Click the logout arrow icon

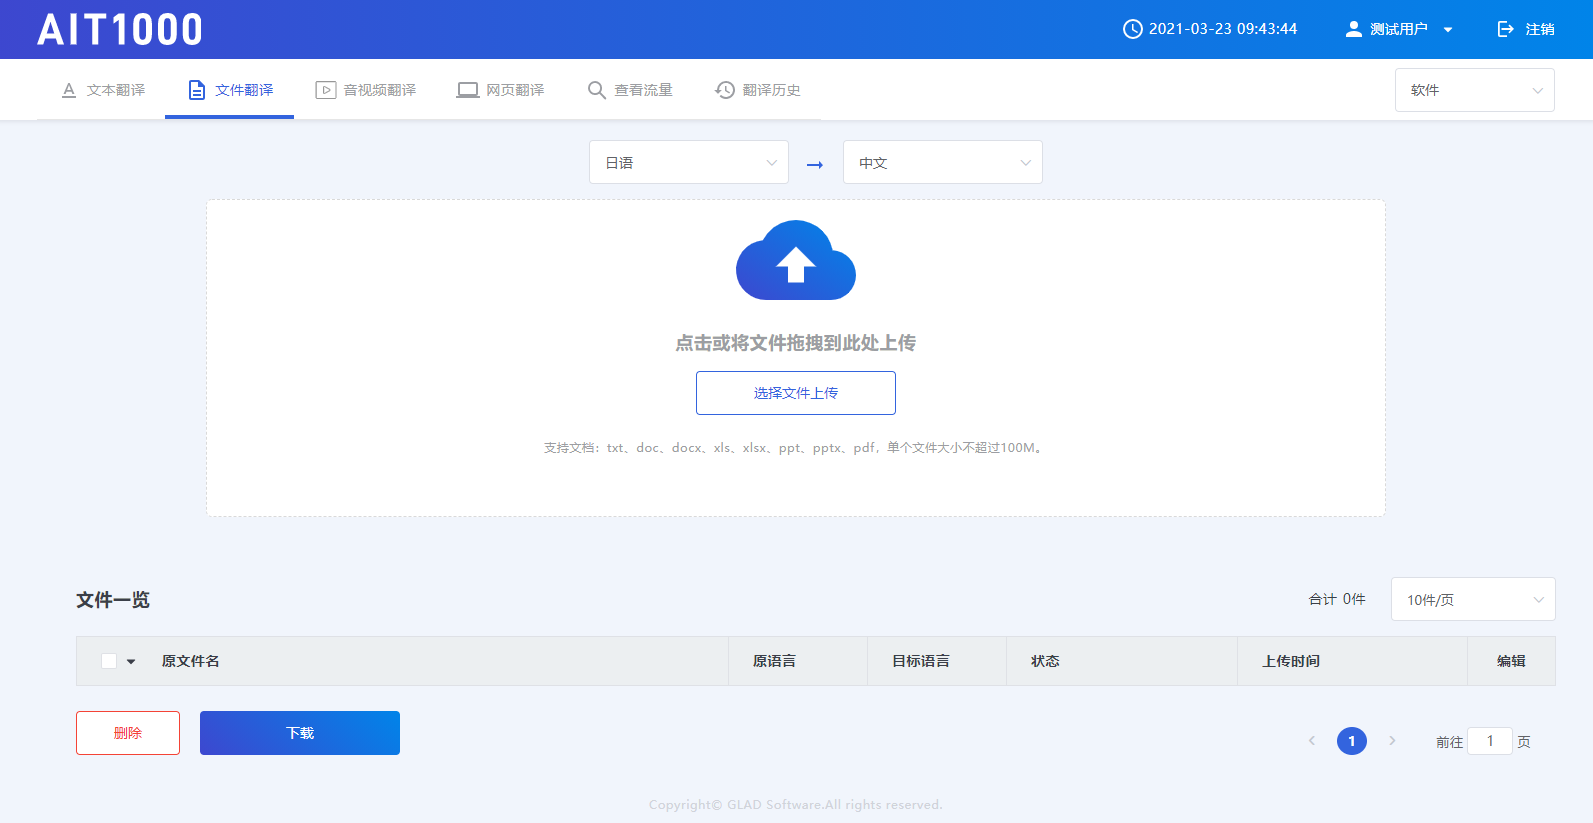pos(1505,29)
